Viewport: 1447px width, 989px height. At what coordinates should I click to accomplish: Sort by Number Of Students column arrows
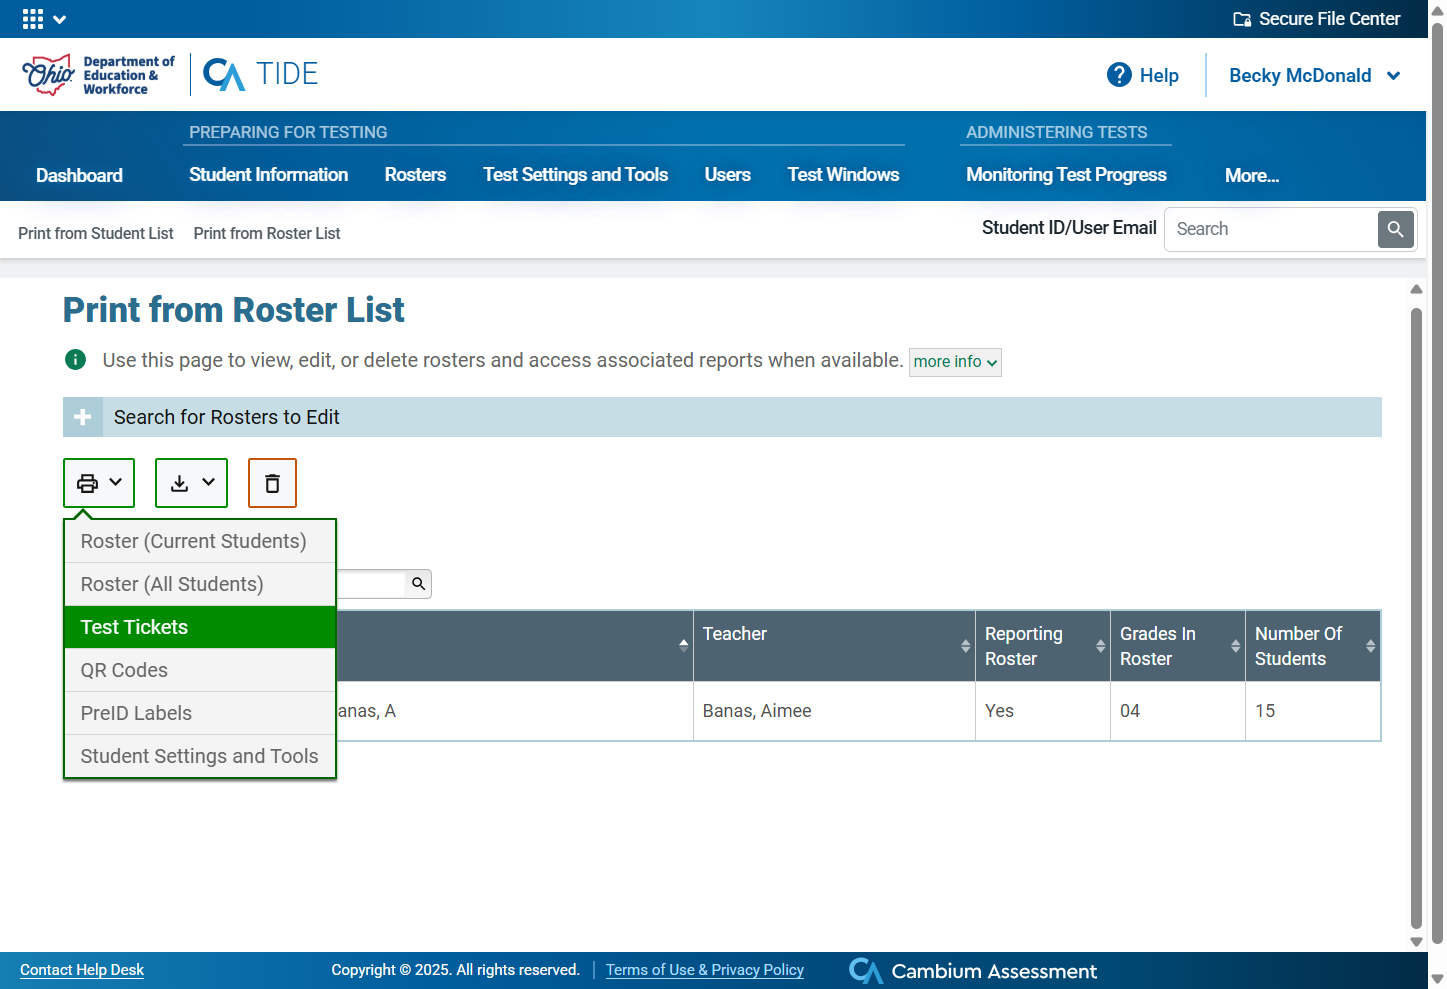tap(1370, 646)
